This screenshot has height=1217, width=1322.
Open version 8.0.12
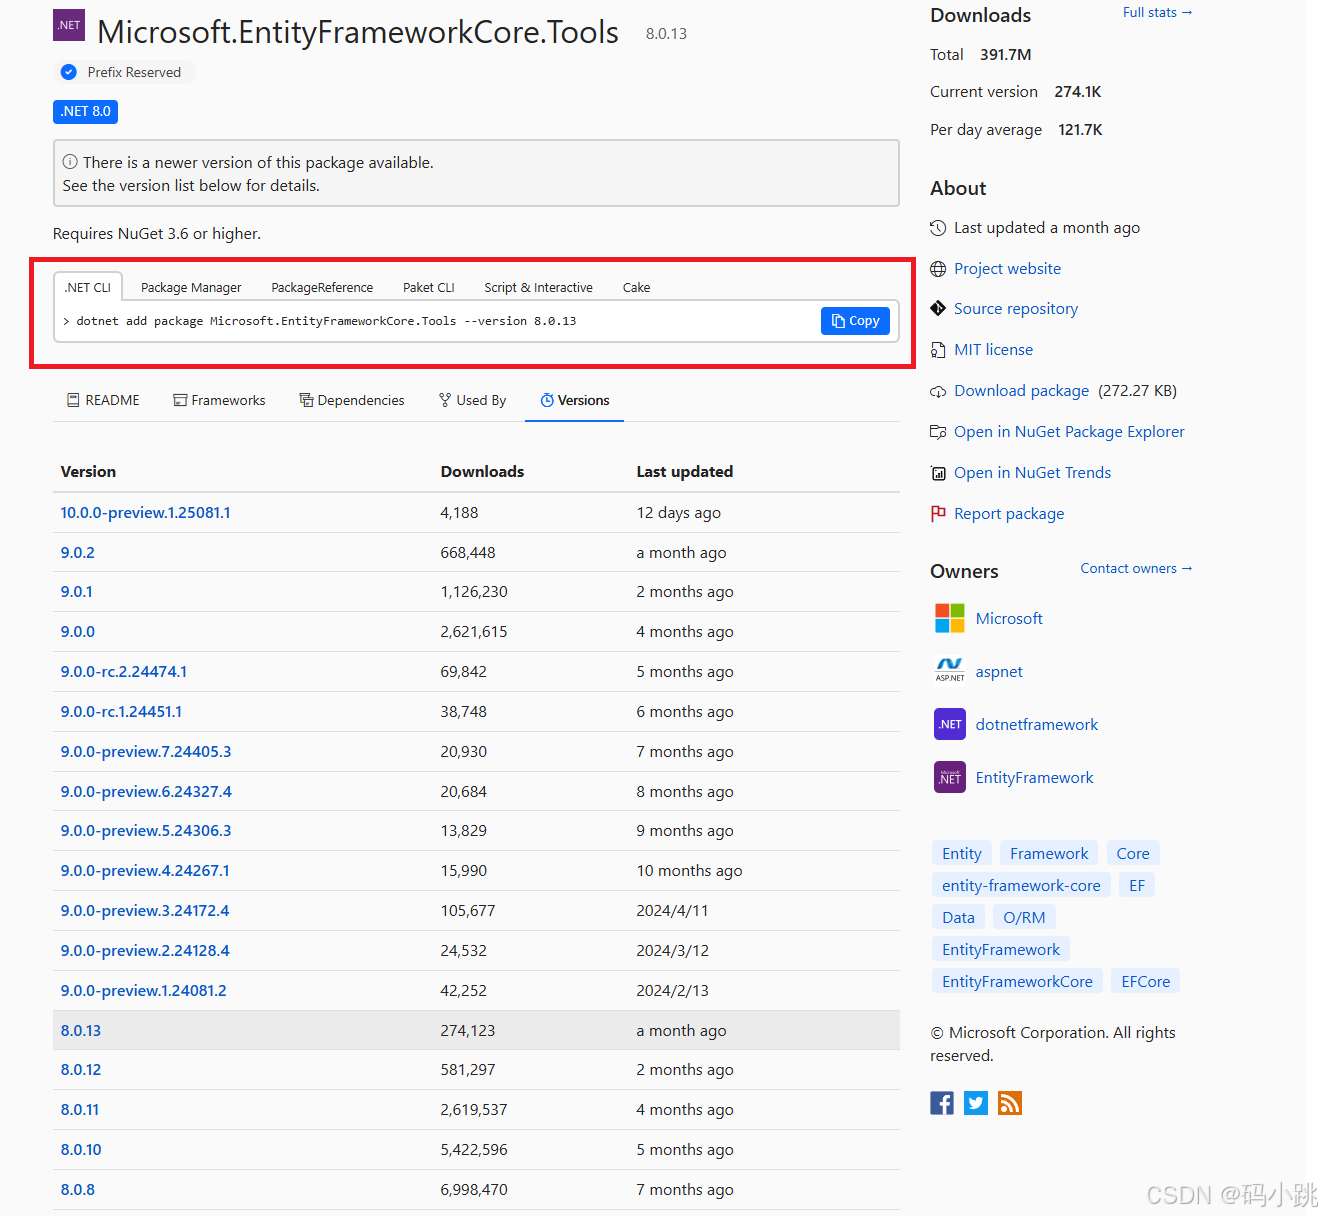(x=80, y=1070)
